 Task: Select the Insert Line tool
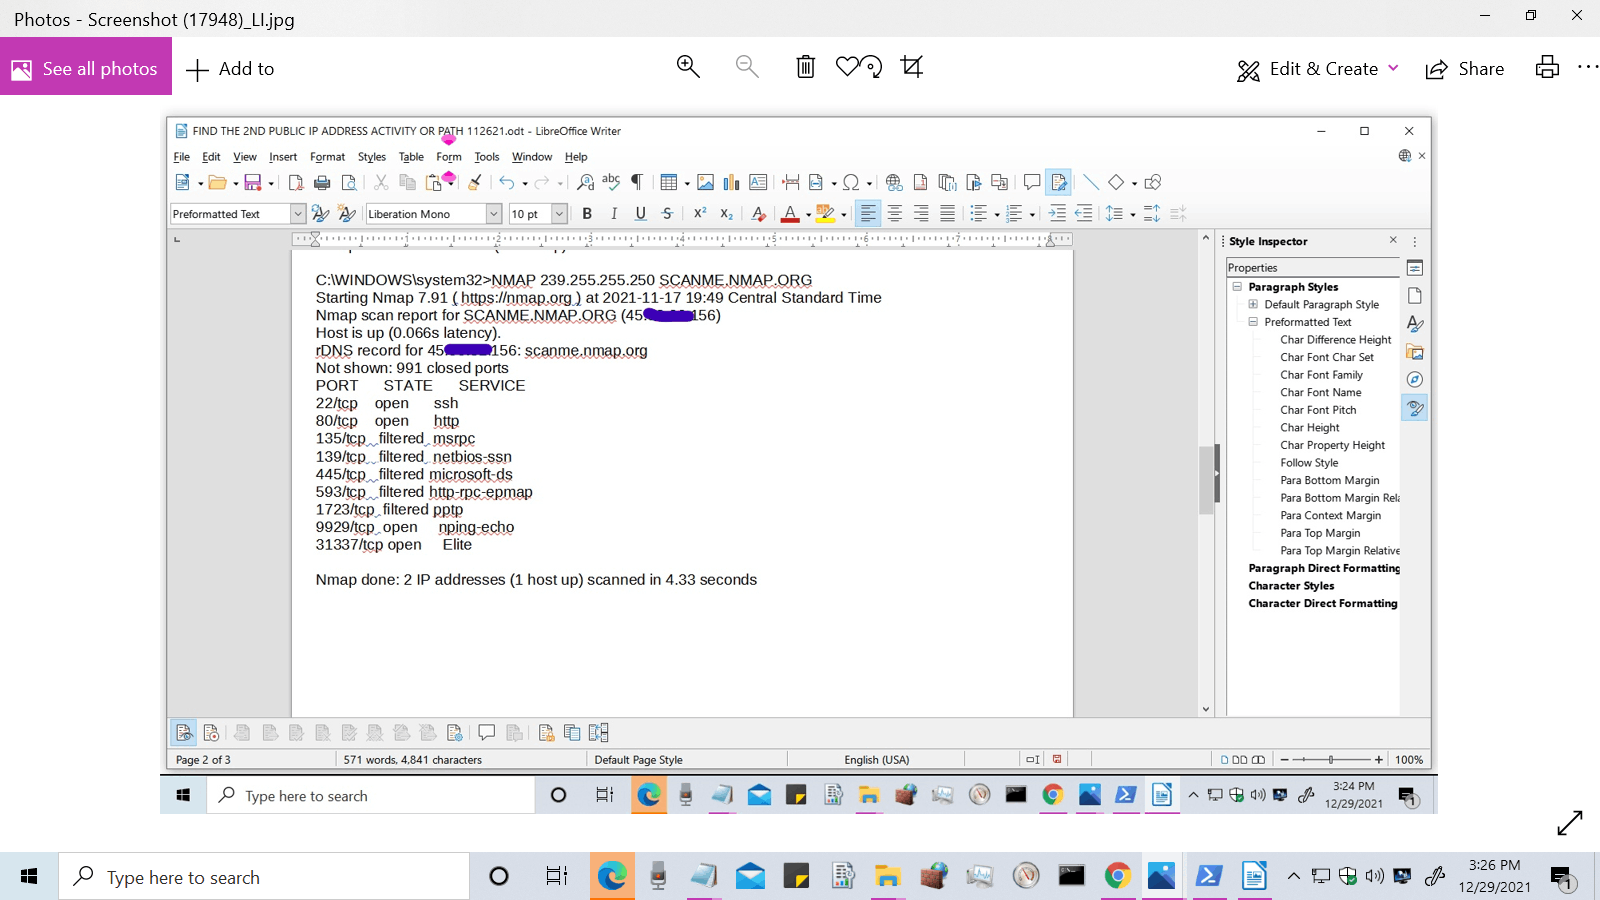click(1091, 182)
